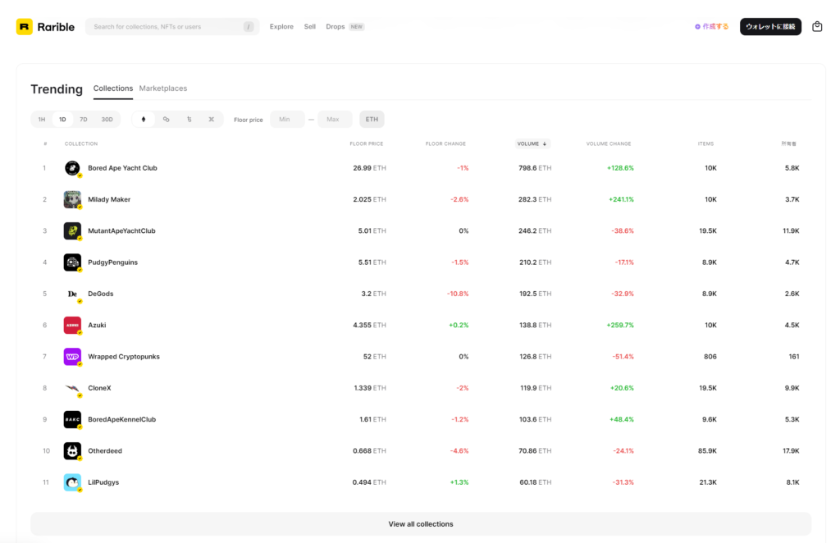Open Azuki collection name

97,325
